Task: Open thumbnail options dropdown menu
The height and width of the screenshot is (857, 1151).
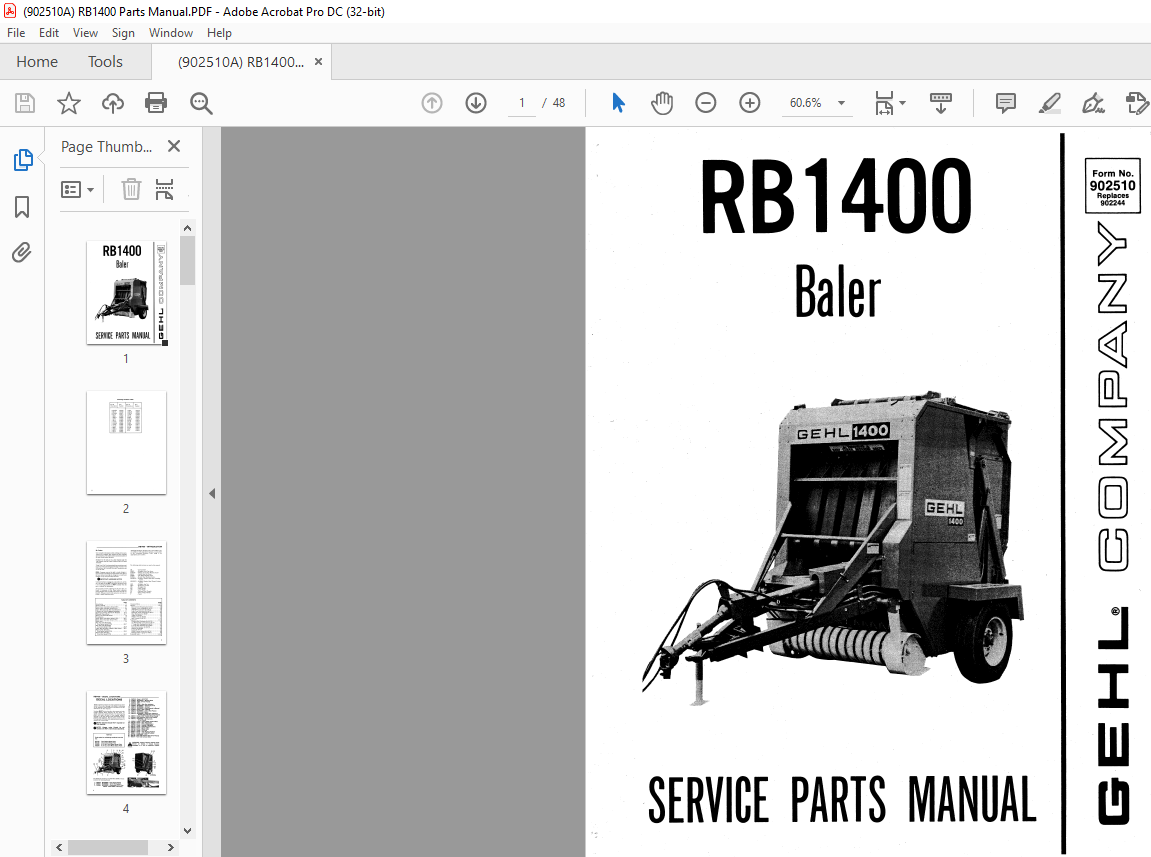Action: [x=77, y=189]
